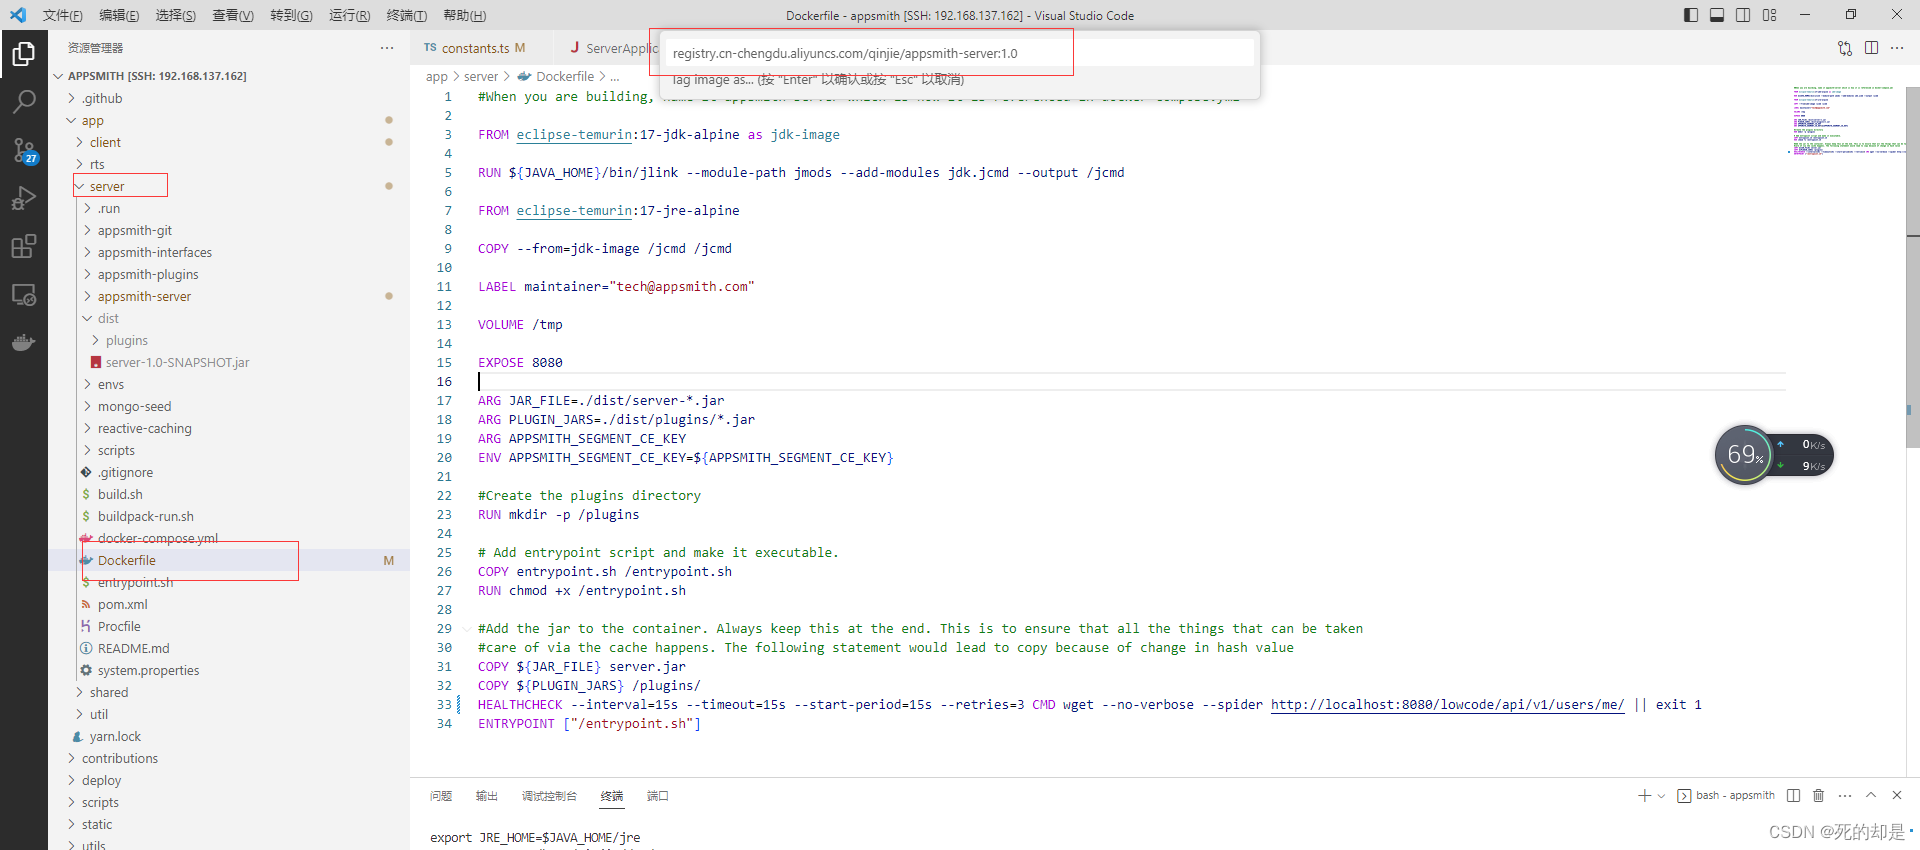
Task: Maximize the panel with the up chevron
Action: click(1871, 795)
